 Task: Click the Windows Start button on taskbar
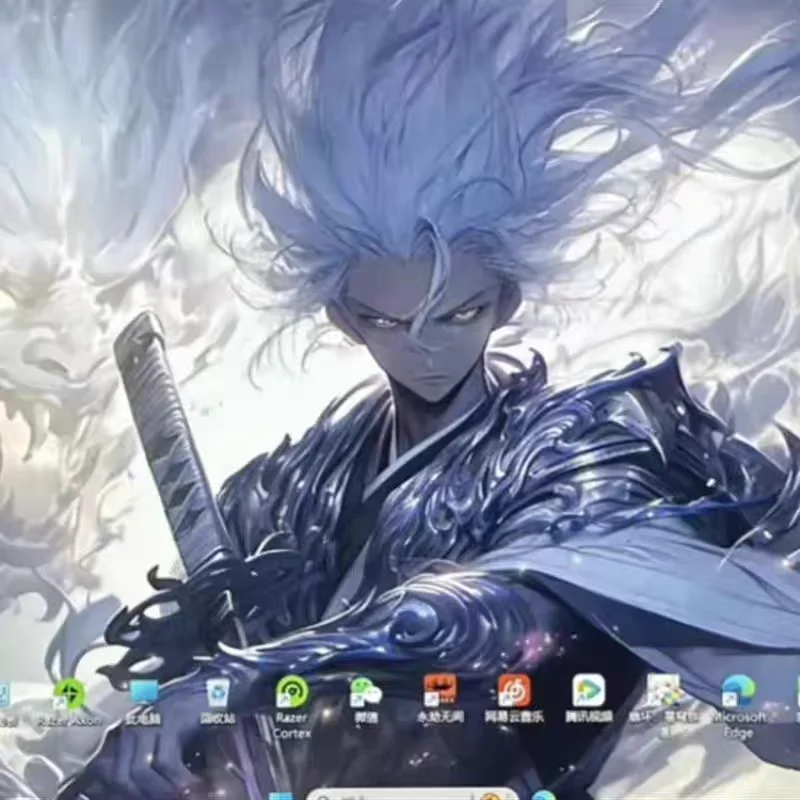point(281,796)
